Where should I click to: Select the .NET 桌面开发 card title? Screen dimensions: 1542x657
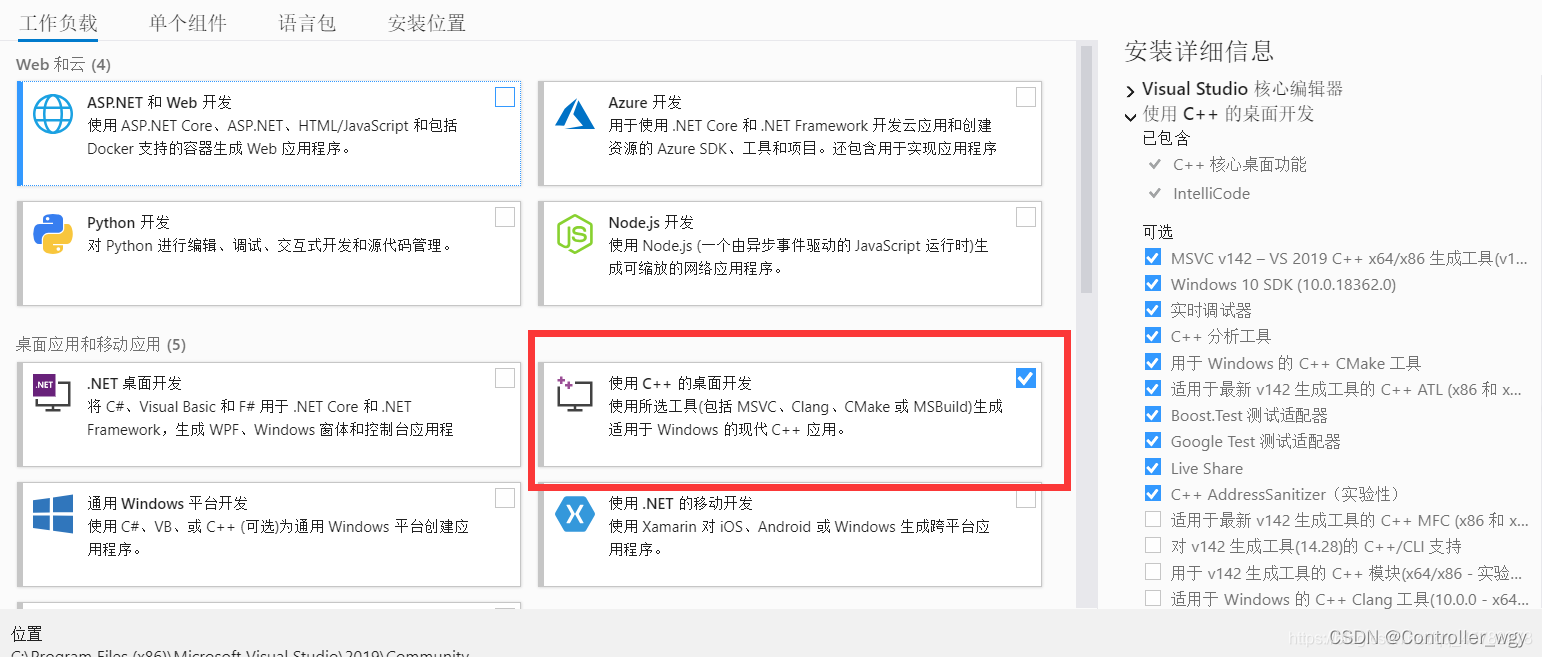(x=134, y=383)
